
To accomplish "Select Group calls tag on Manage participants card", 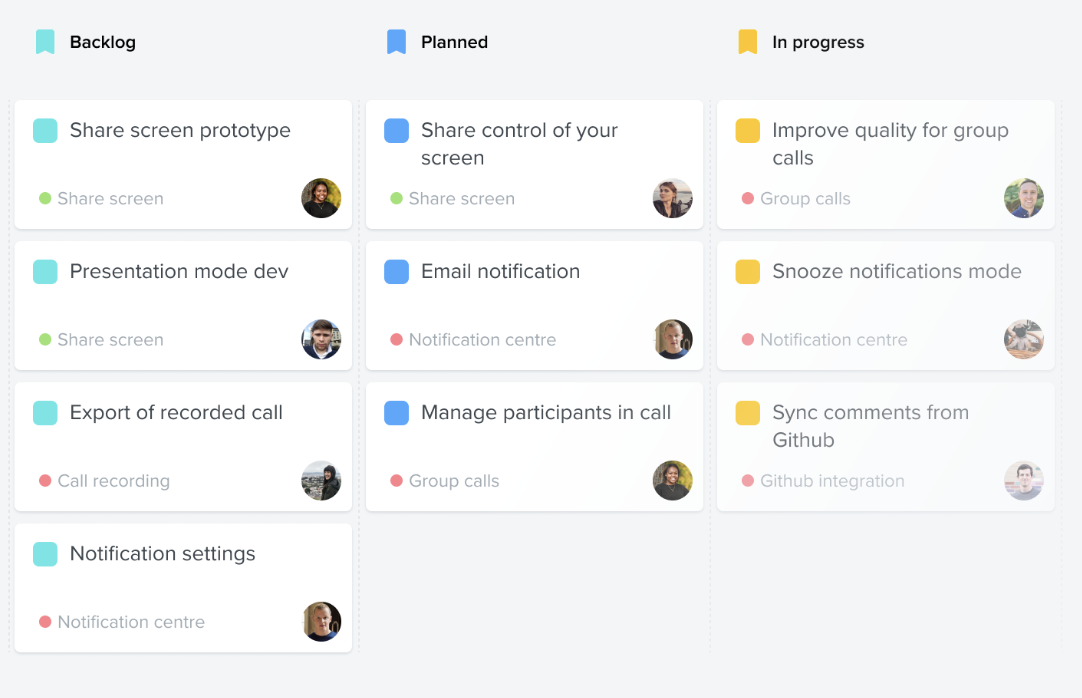I will [453, 481].
